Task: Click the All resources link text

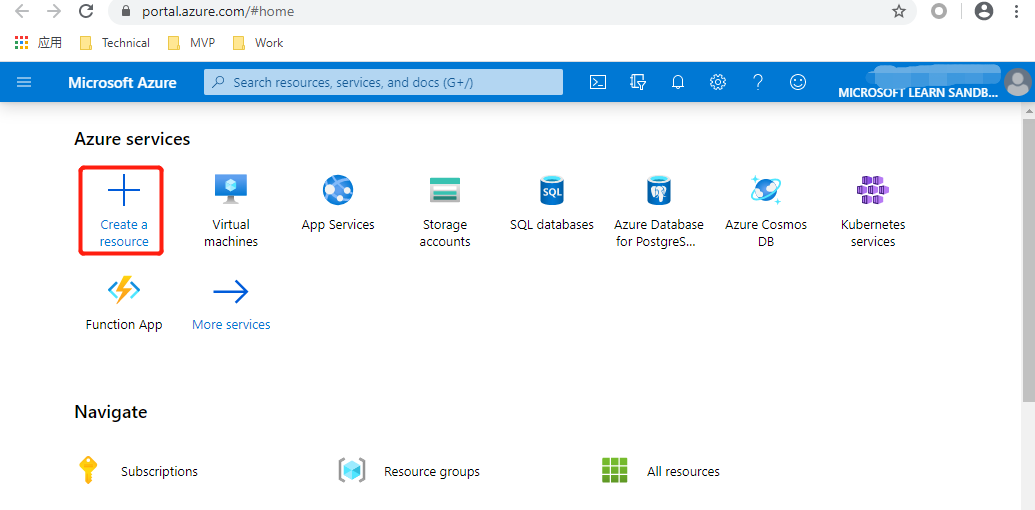Action: pyautogui.click(x=683, y=472)
